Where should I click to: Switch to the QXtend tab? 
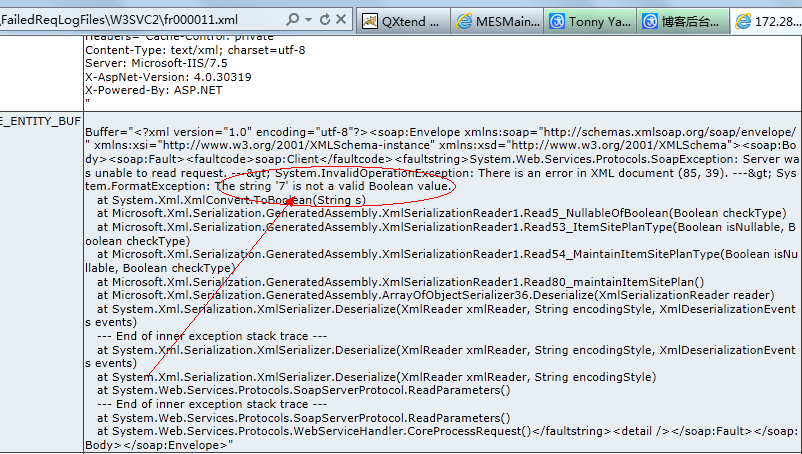(403, 21)
